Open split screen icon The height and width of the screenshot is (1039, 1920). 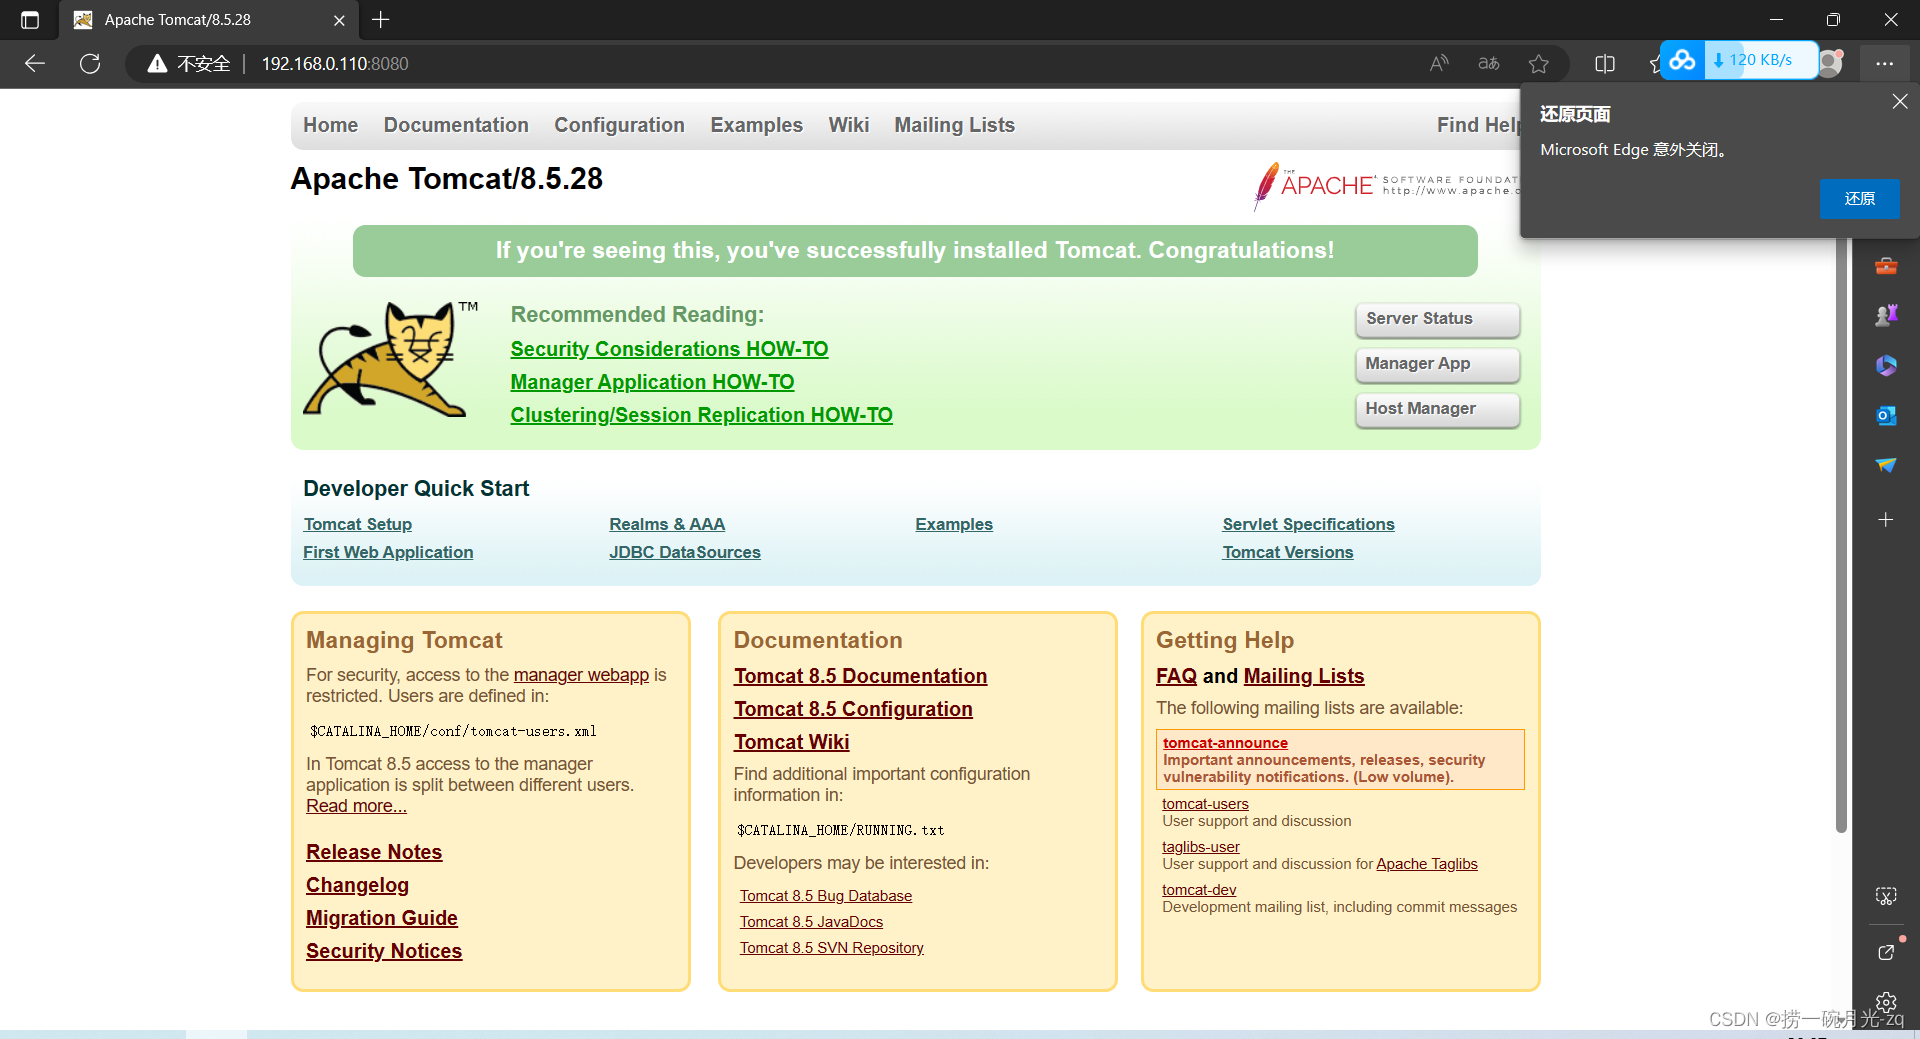click(x=1605, y=64)
